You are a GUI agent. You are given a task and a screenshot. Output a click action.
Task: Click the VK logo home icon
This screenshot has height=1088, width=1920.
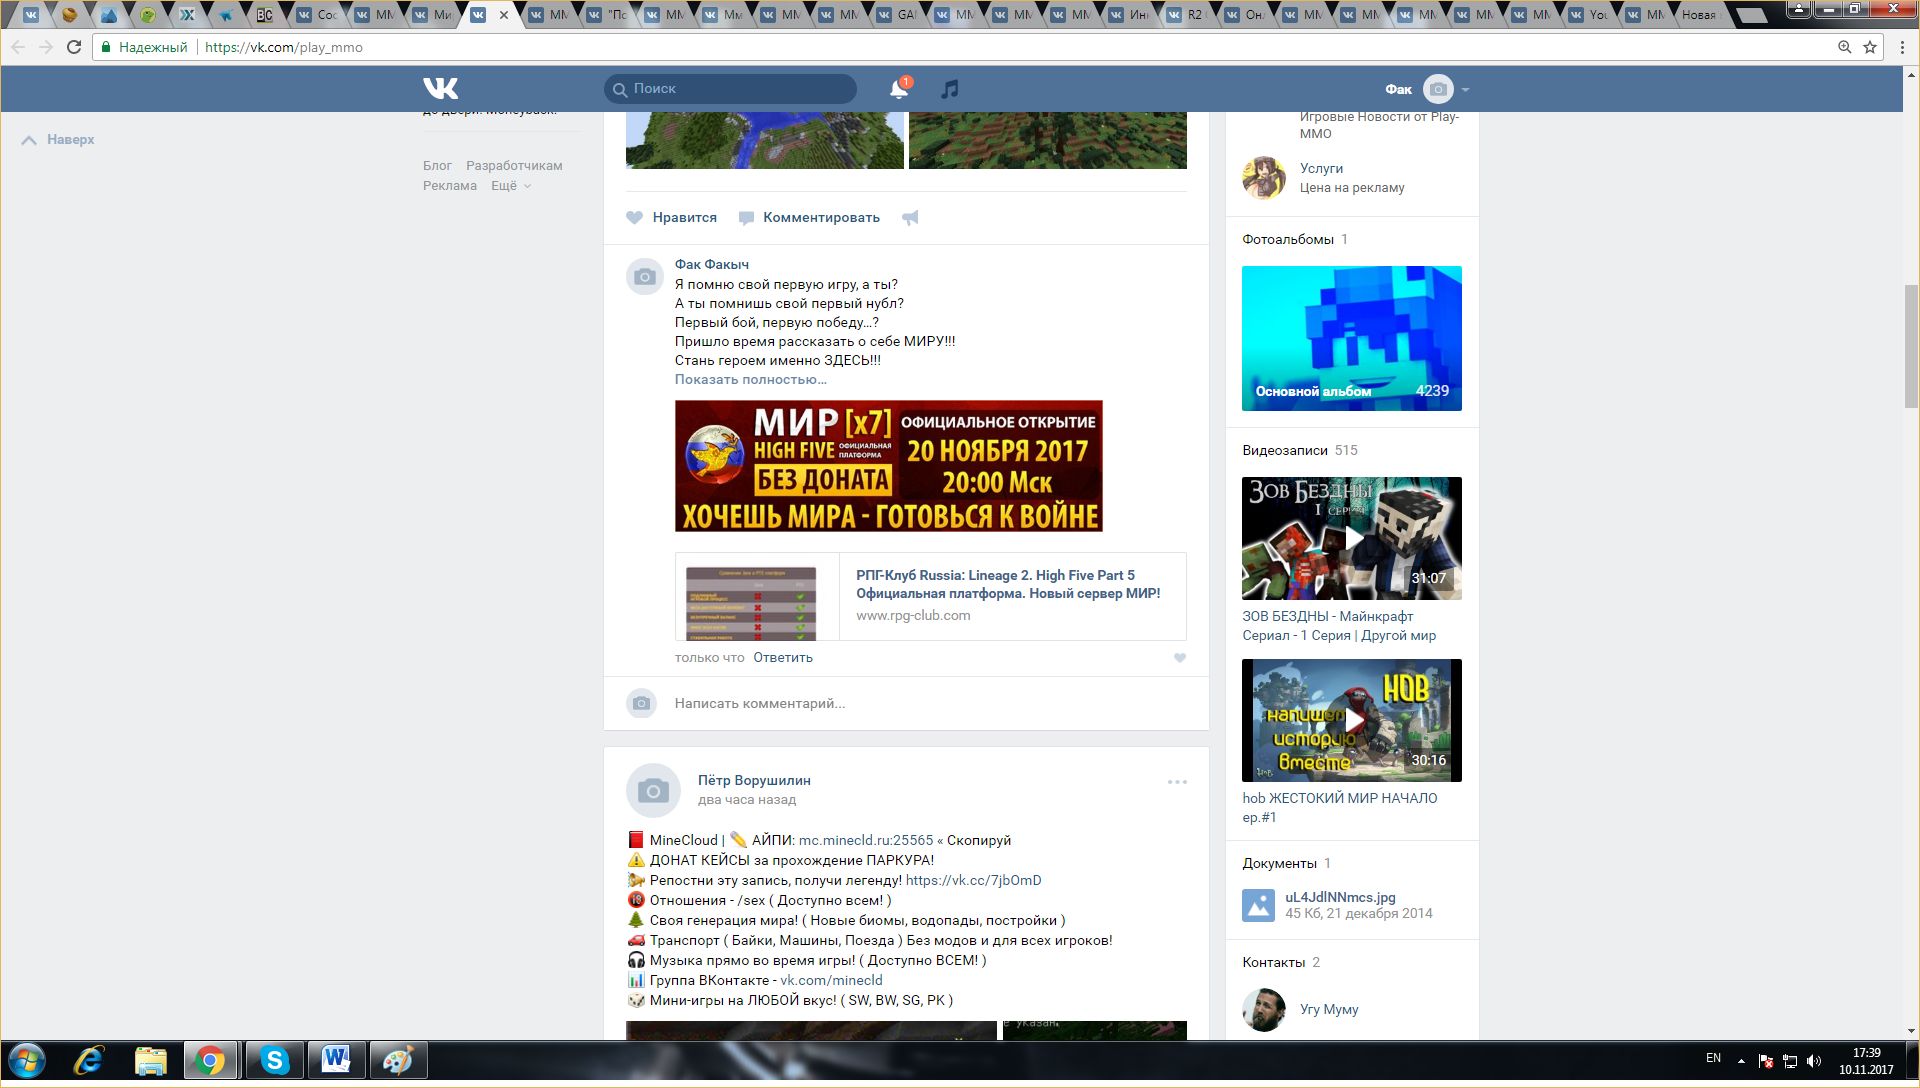pyautogui.click(x=440, y=89)
